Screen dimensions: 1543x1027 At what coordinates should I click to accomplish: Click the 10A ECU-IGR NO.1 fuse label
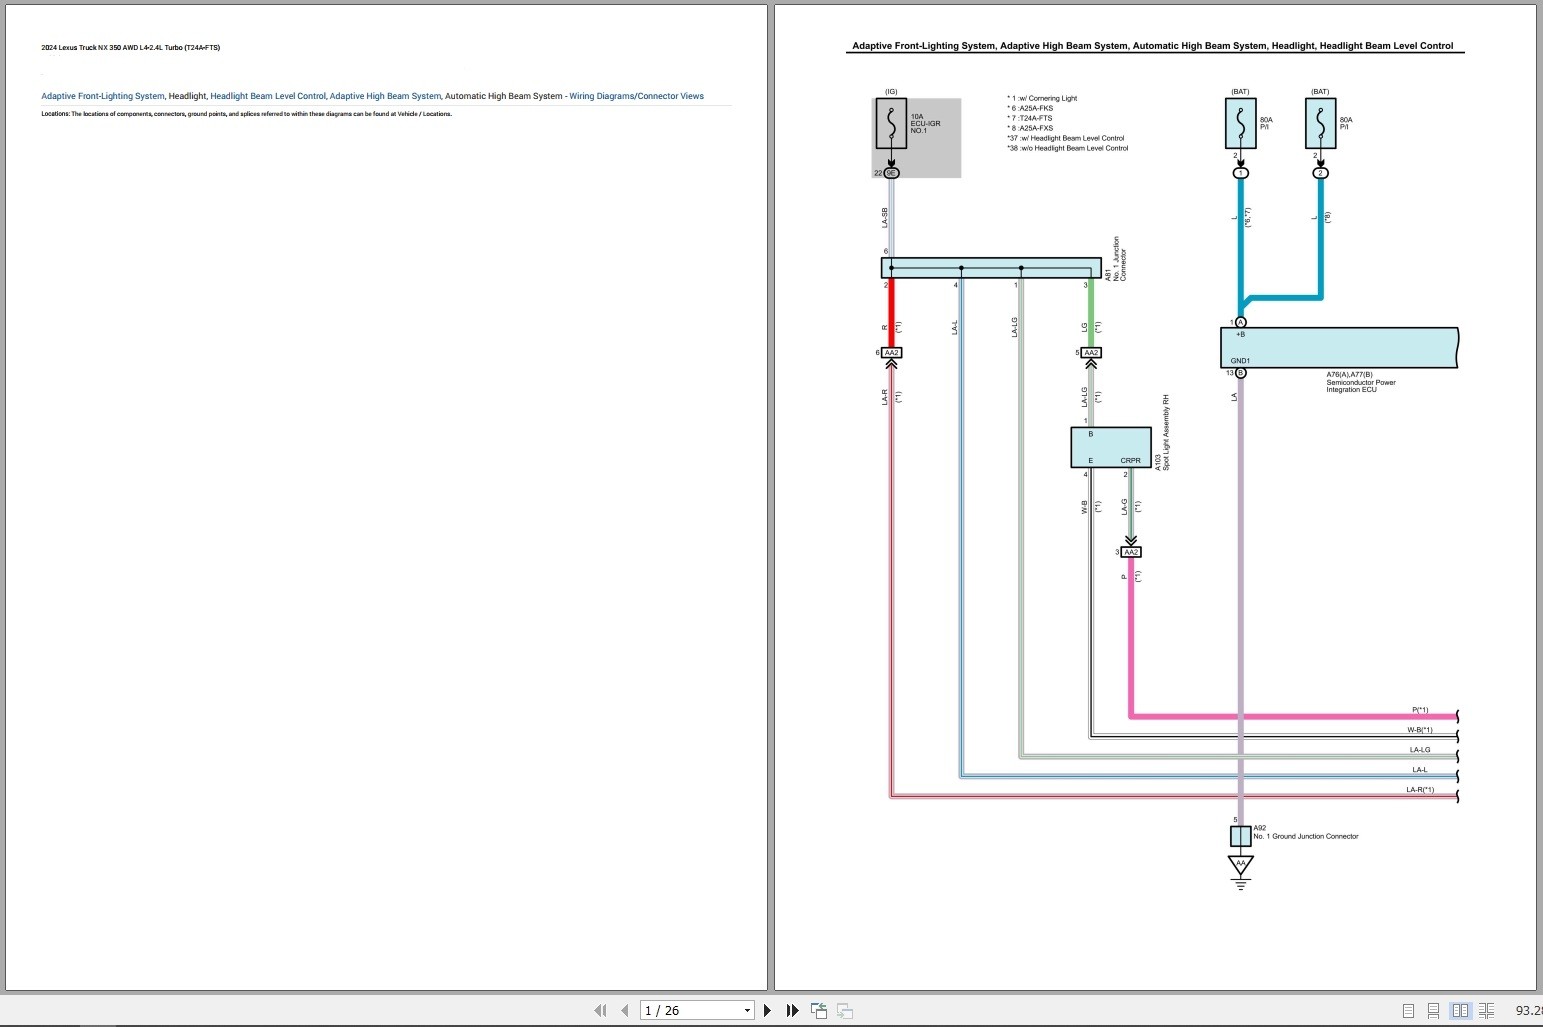[925, 123]
